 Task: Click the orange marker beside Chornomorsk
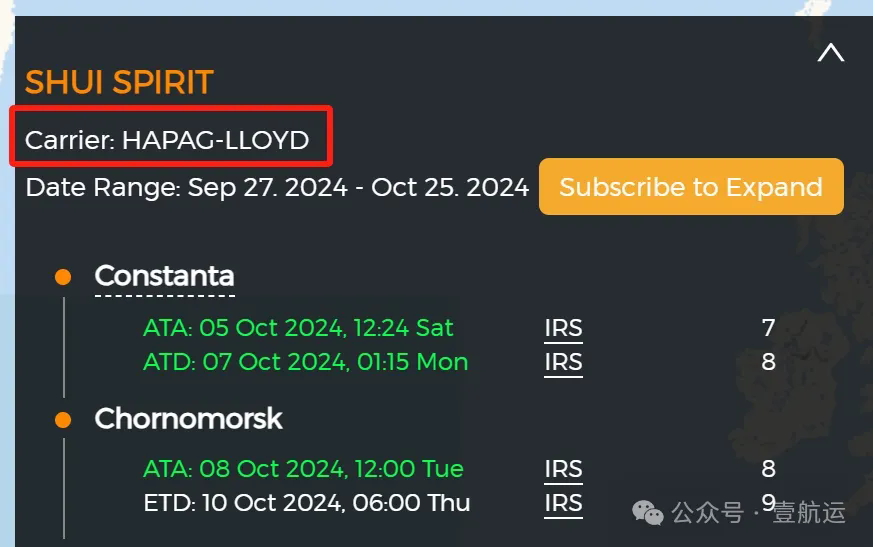63,419
